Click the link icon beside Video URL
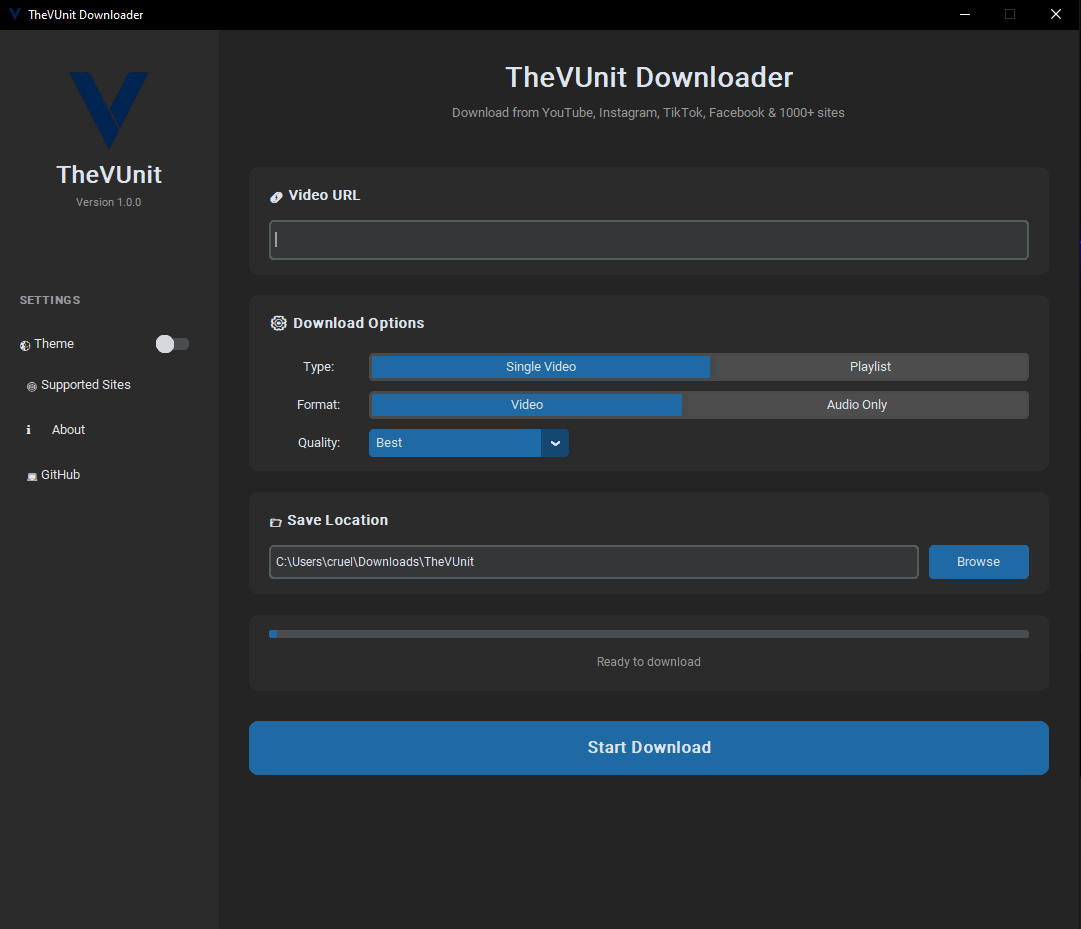Image resolution: width=1081 pixels, height=929 pixels. [x=276, y=197]
